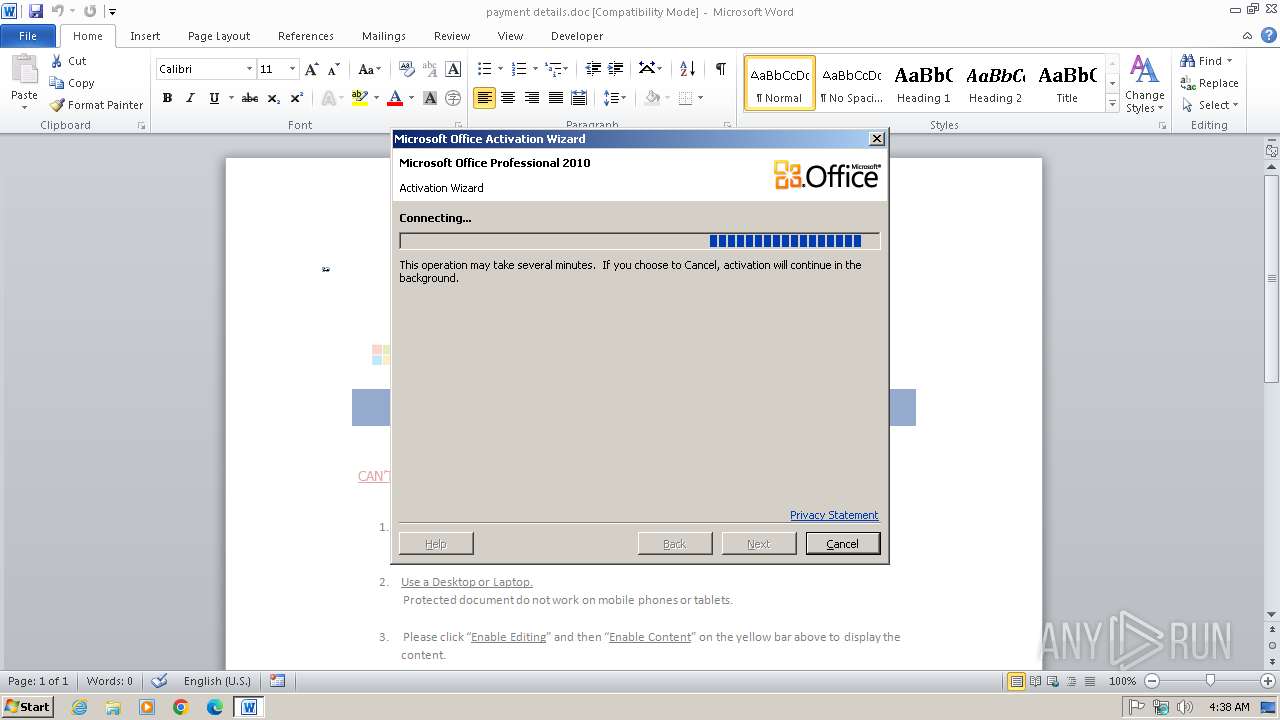Apply the Heading 1 style
This screenshot has height=720, width=1280.
tap(924, 83)
